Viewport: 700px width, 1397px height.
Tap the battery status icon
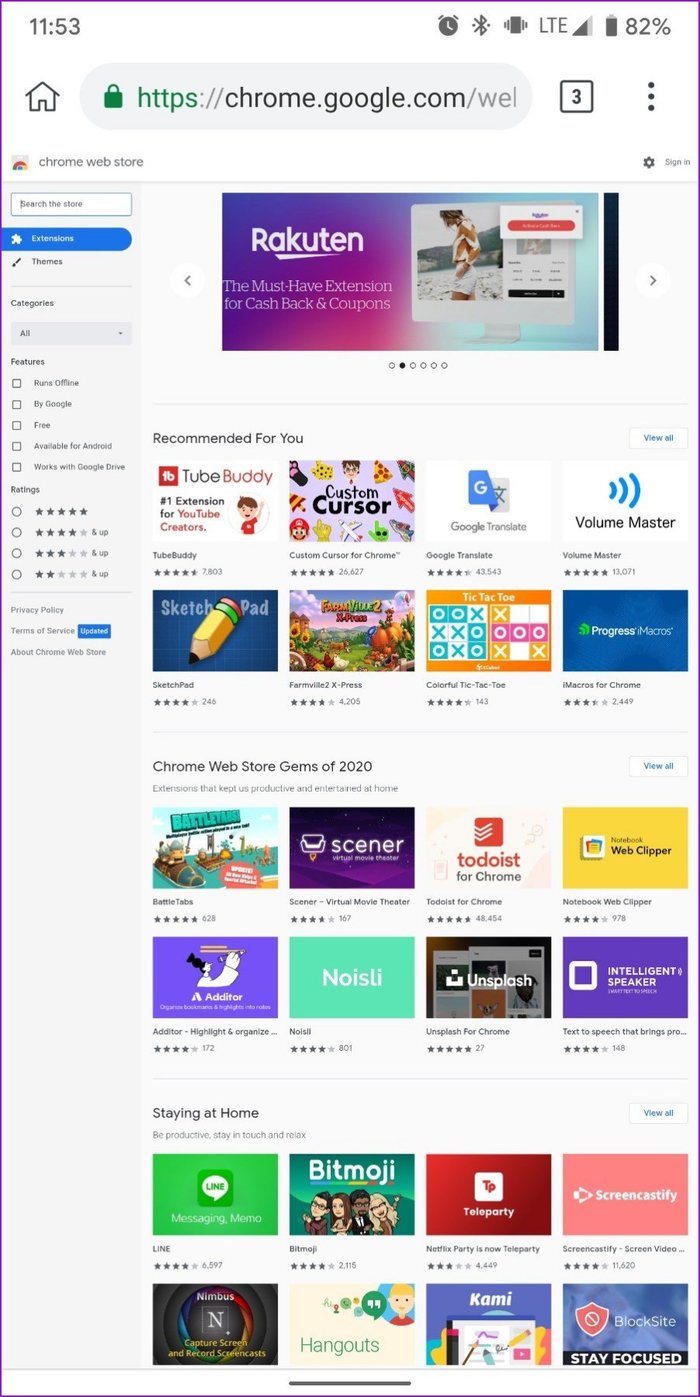[x=611, y=27]
